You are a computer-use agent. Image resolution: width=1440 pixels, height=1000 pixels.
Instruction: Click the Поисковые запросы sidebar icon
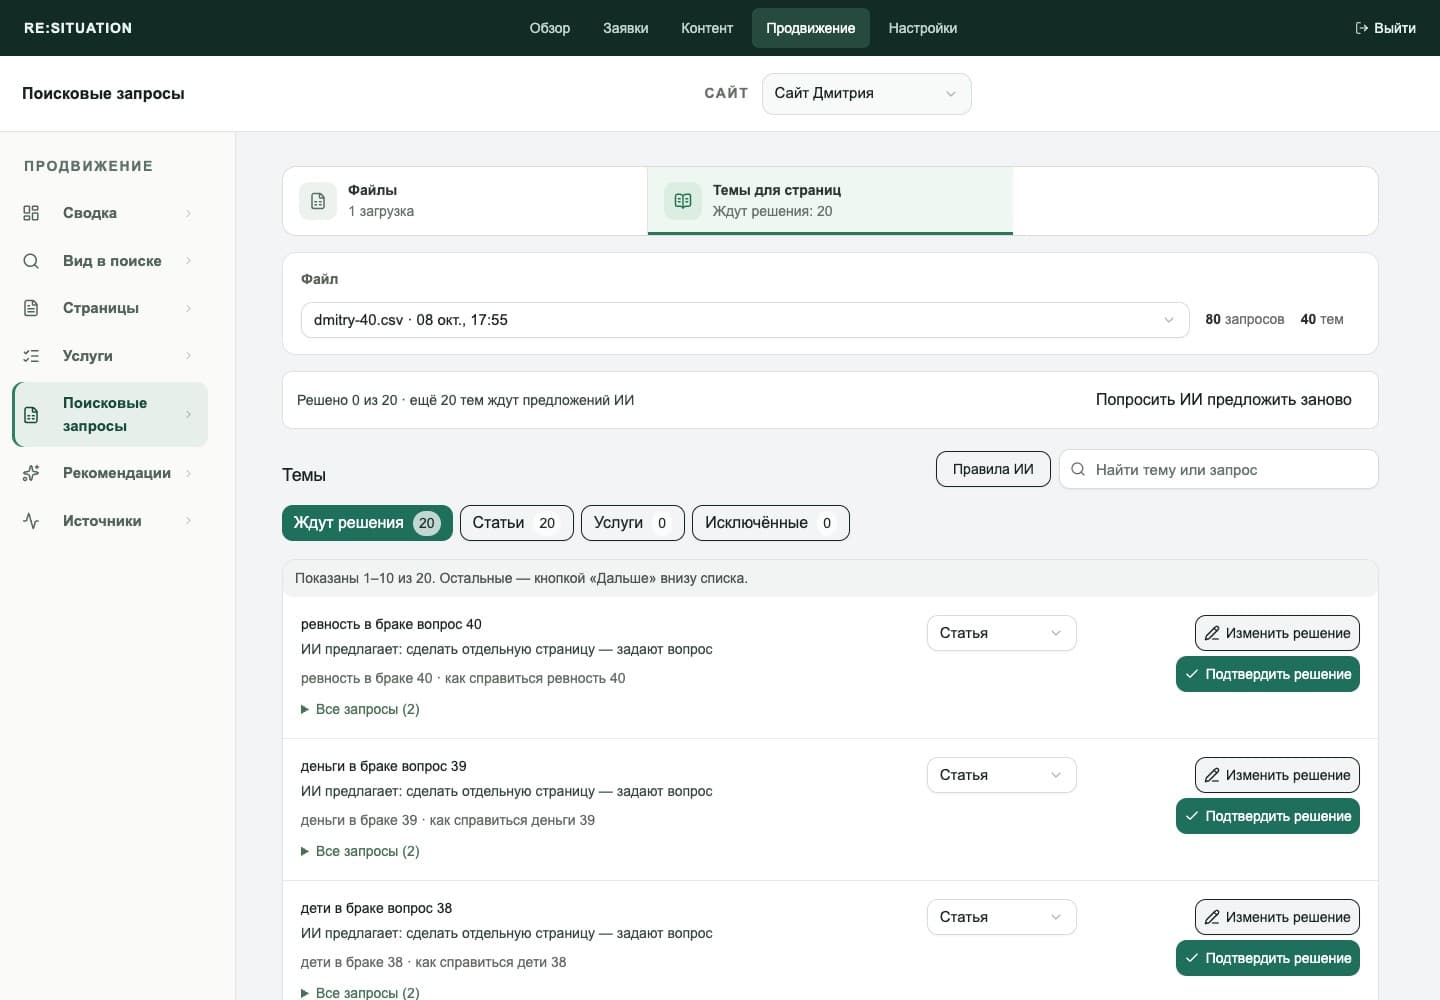[x=31, y=414]
